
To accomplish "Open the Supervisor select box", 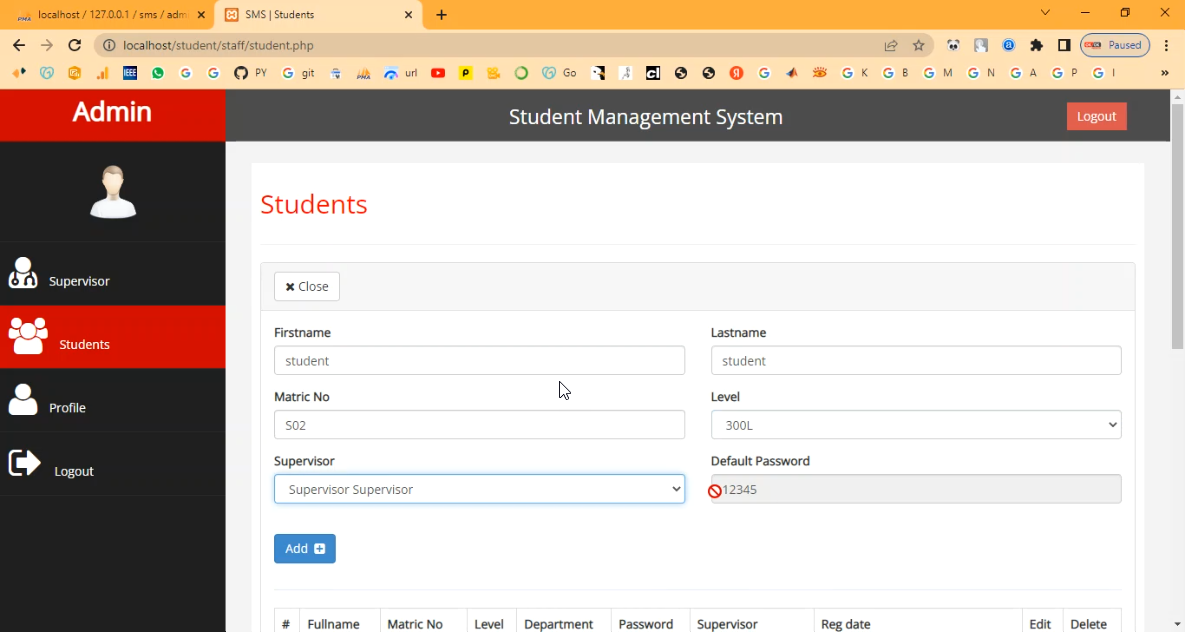I will pyautogui.click(x=479, y=489).
